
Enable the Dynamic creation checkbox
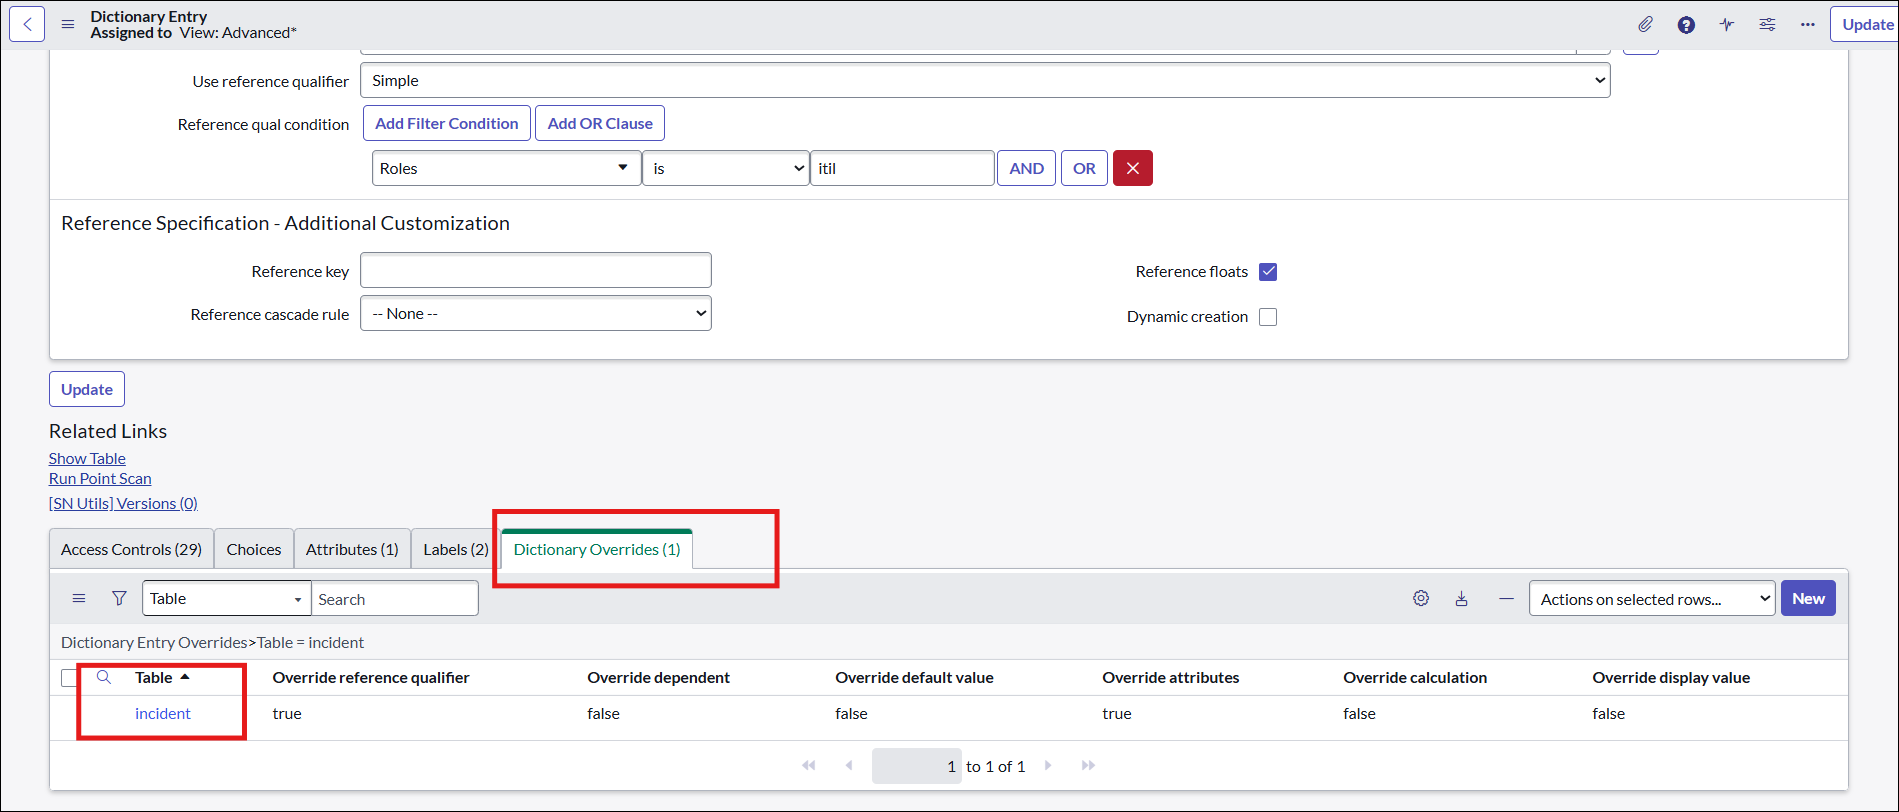coord(1268,317)
